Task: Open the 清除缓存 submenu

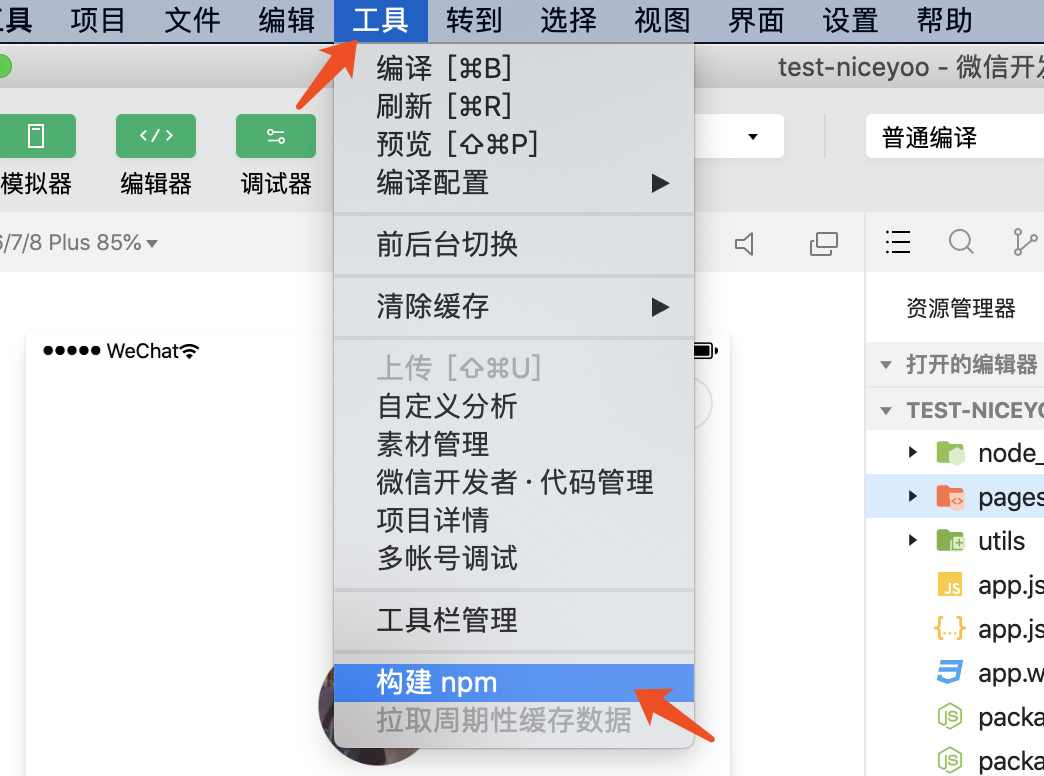Action: (x=514, y=307)
